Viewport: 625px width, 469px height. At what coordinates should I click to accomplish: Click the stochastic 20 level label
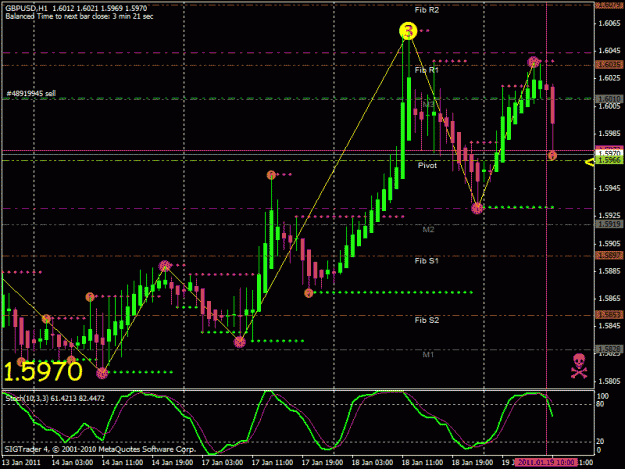click(x=600, y=442)
